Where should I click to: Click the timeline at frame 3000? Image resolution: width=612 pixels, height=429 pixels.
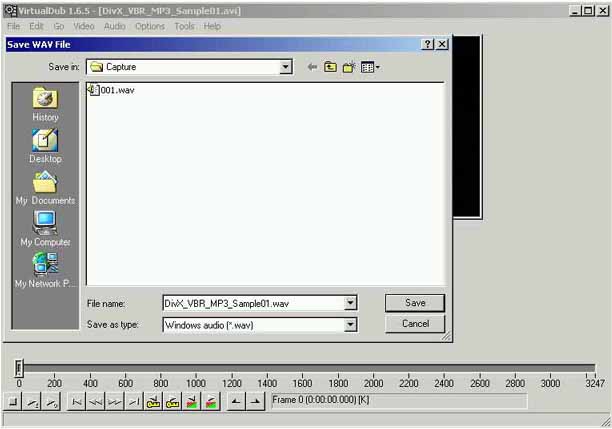point(550,368)
